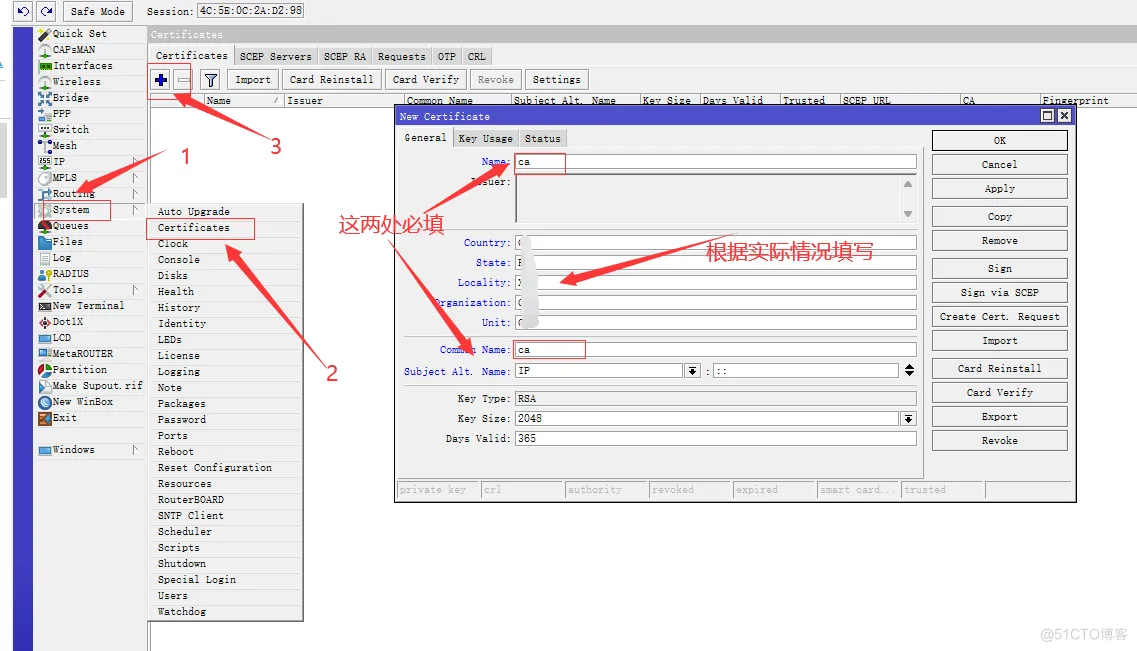
Task: Click the Issuer box scrollbar down arrow
Action: coord(907,214)
